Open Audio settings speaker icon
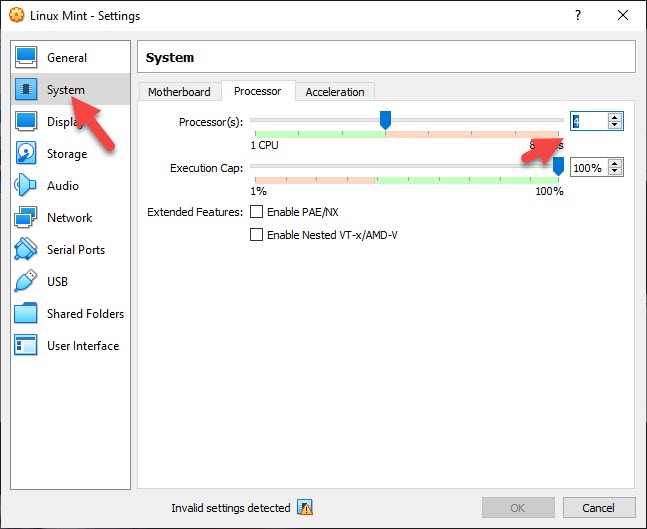 coord(26,186)
